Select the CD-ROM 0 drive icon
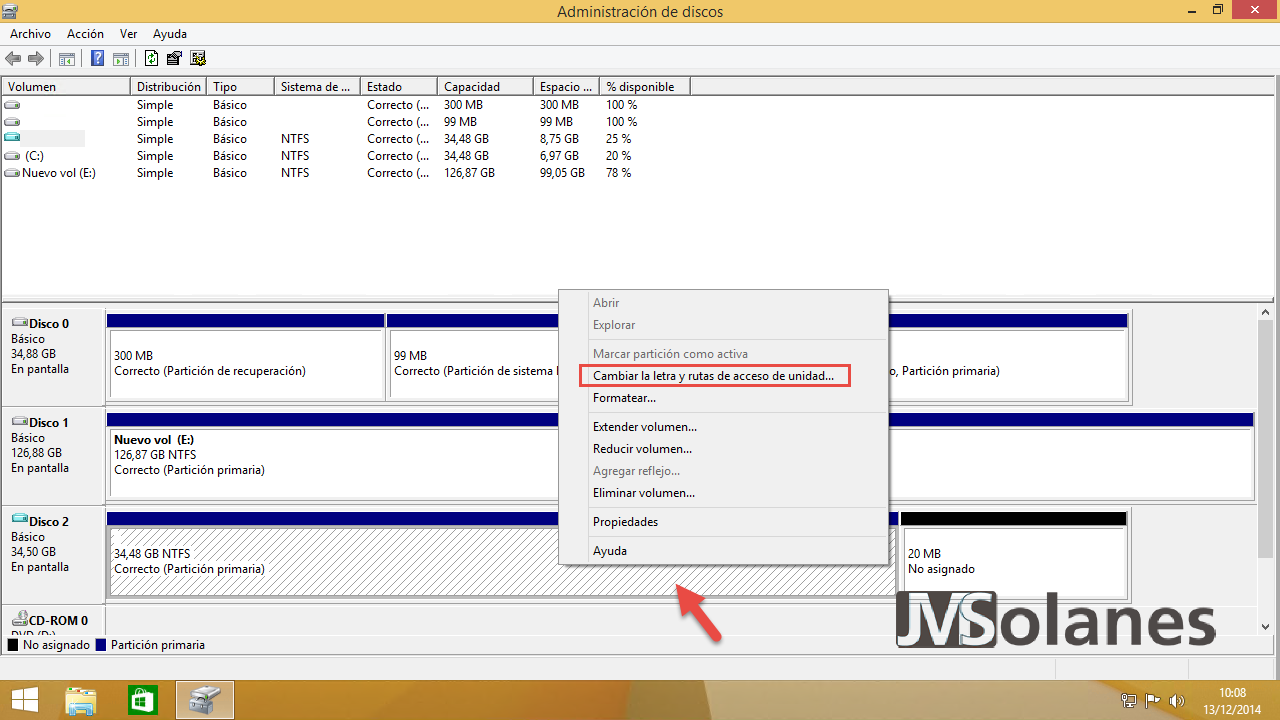This screenshot has height=720, width=1280. pos(19,620)
